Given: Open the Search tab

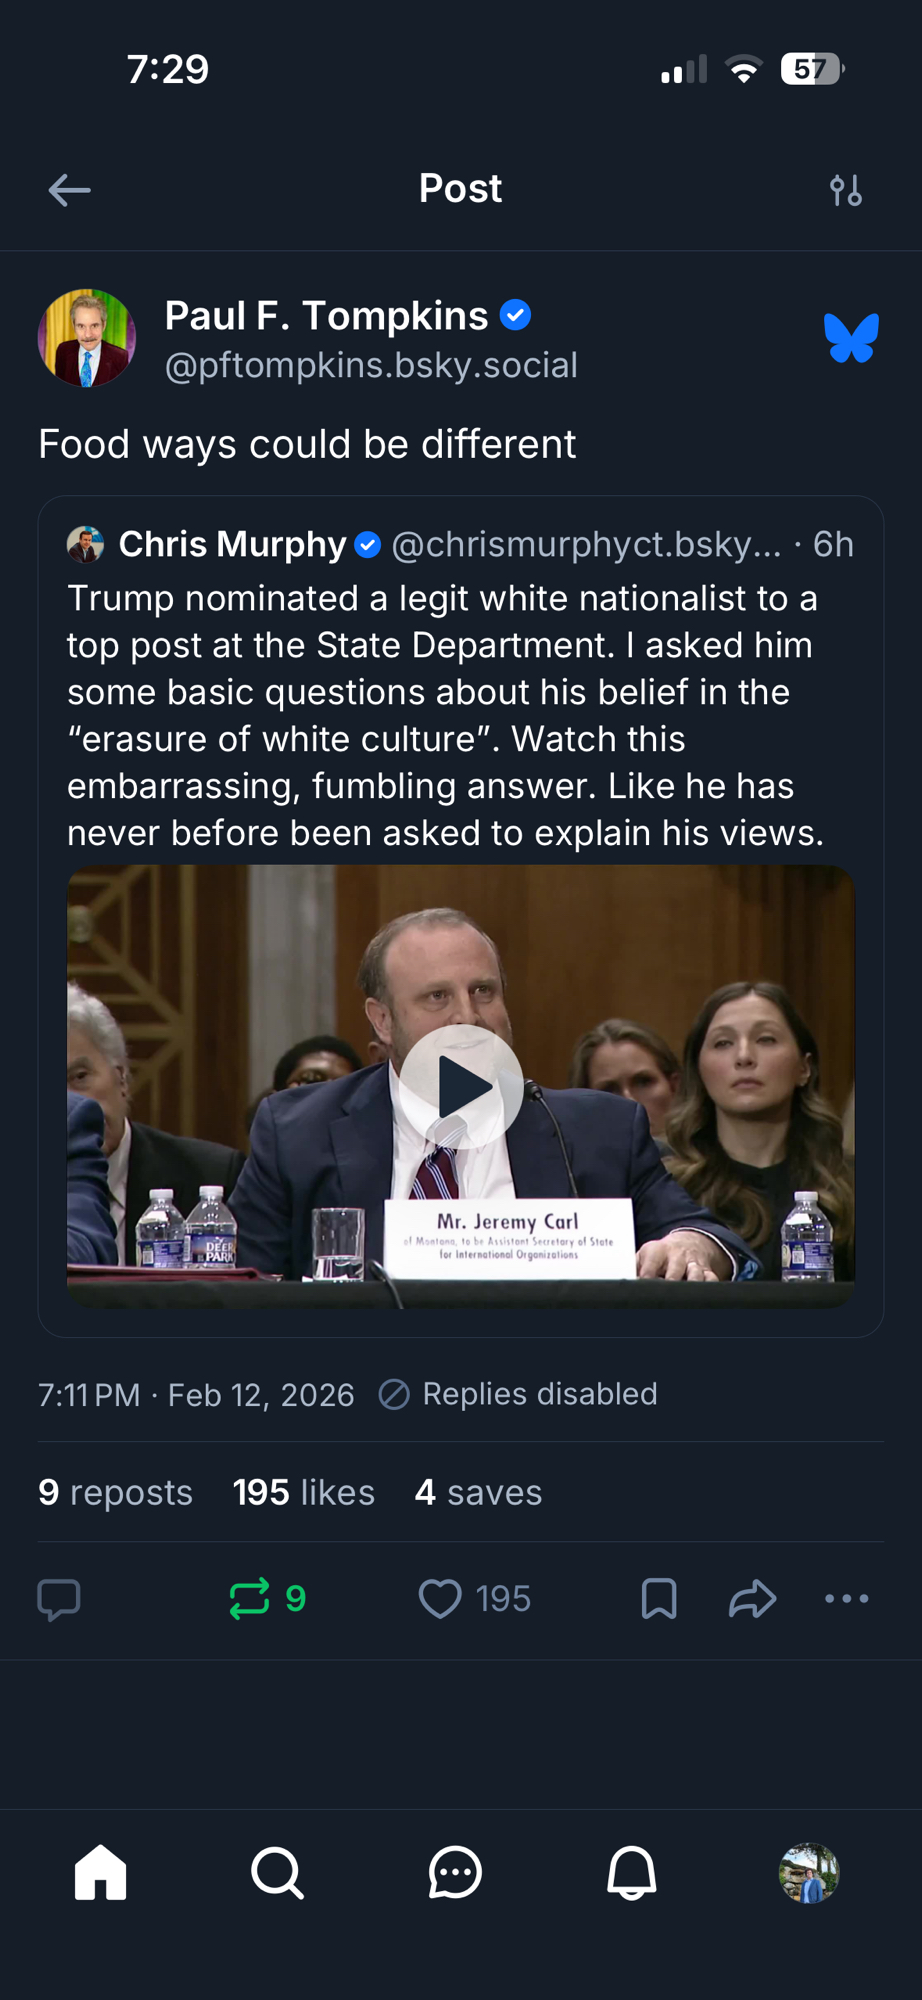Looking at the screenshot, I should (278, 1873).
